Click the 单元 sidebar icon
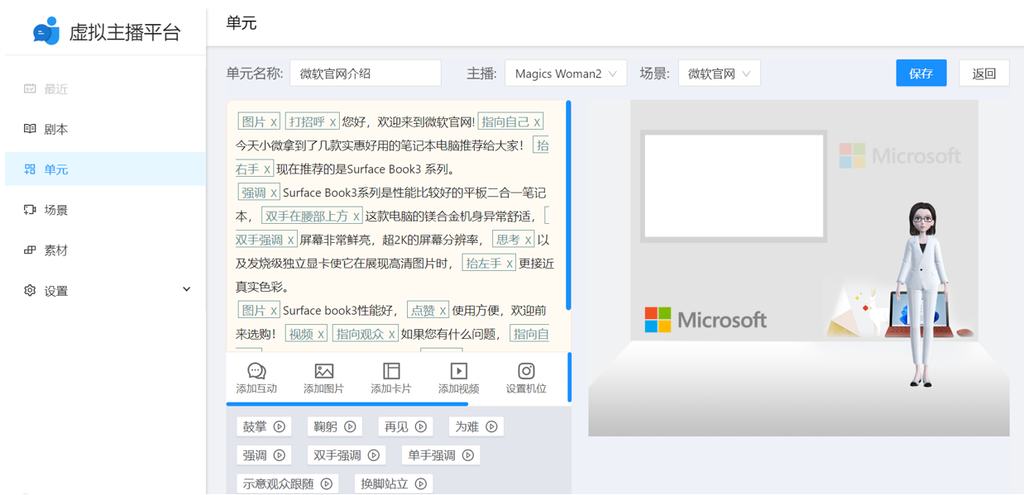The height and width of the screenshot is (495, 1024). click(x=29, y=169)
